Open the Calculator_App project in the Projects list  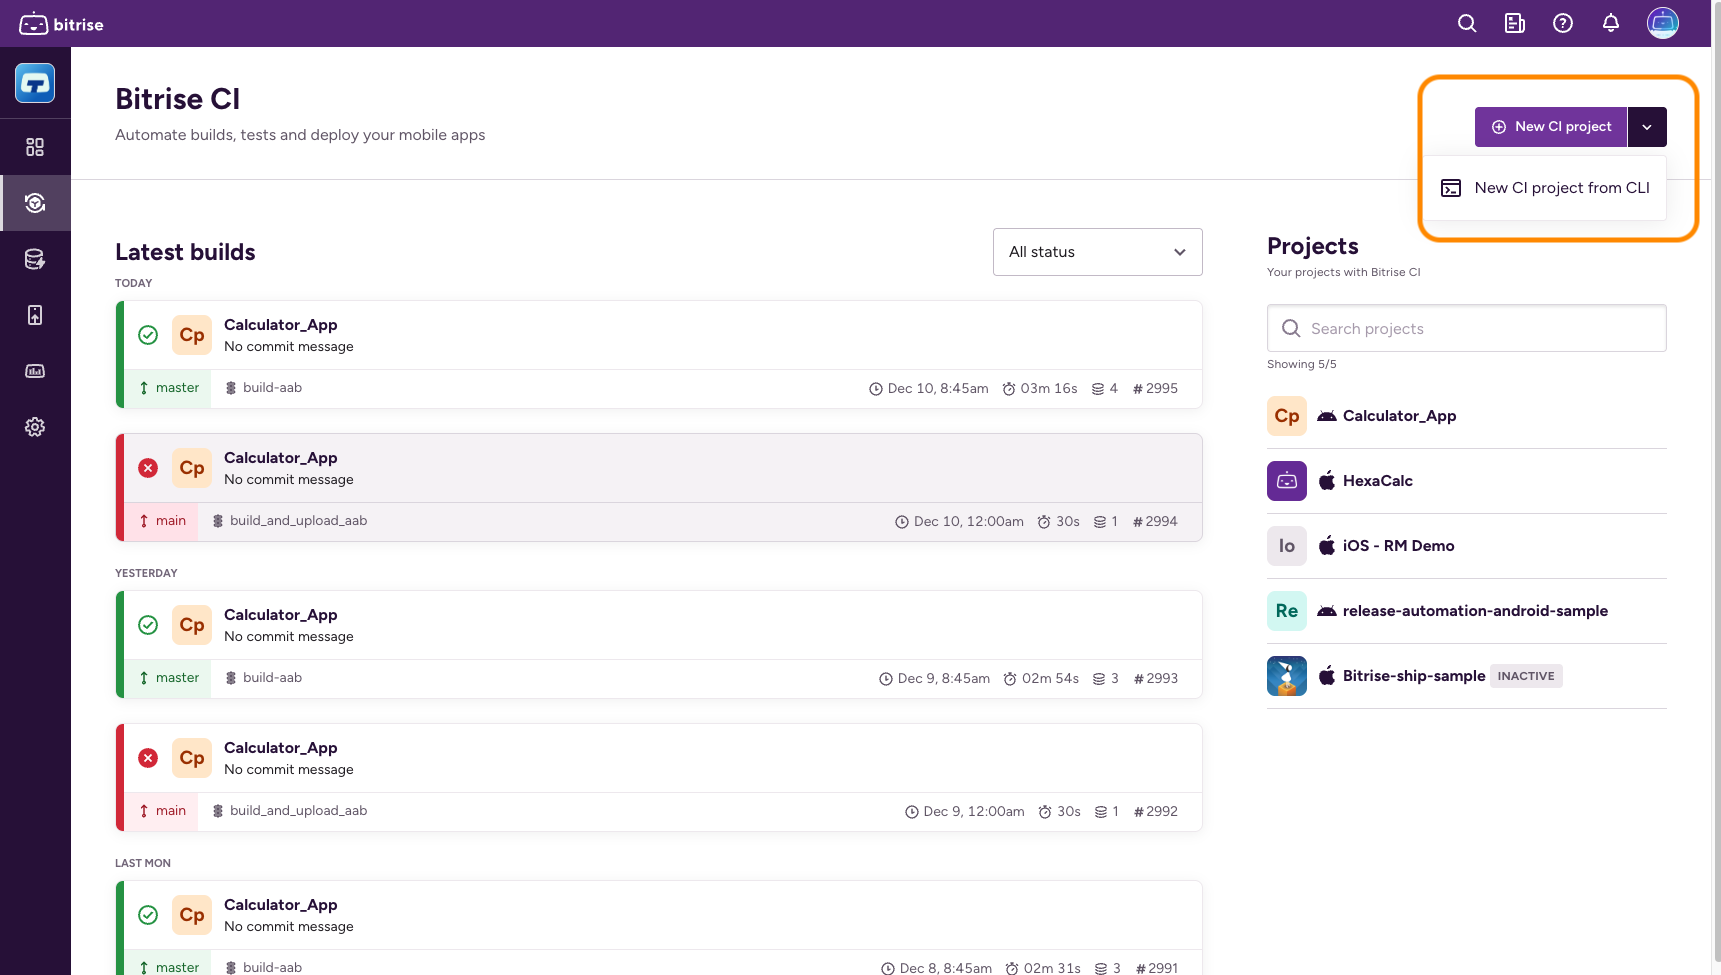click(x=1399, y=415)
